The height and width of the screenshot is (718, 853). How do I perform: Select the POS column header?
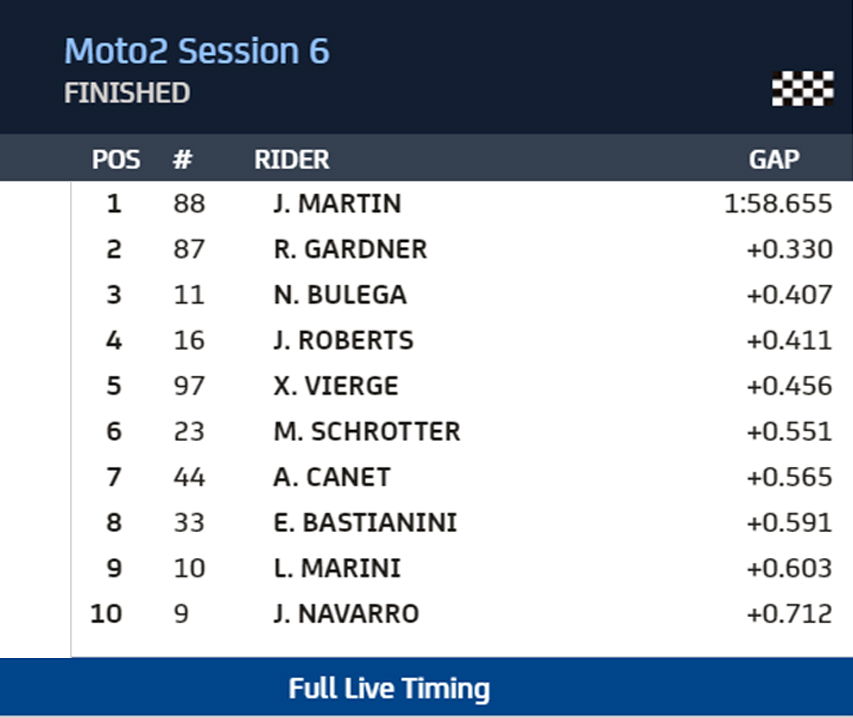[116, 159]
